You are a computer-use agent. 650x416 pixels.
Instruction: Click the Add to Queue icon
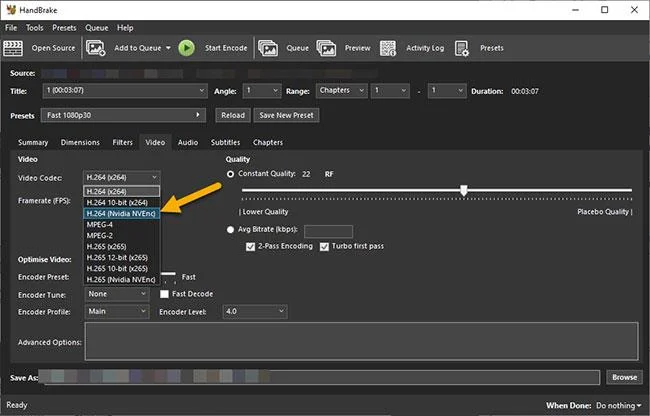coord(95,48)
